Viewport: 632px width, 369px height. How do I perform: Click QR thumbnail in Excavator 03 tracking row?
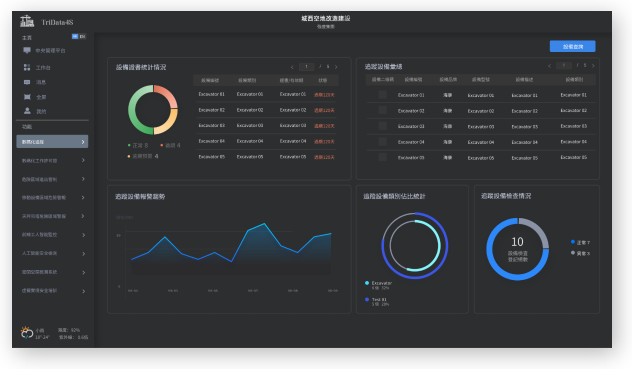pyautogui.click(x=383, y=126)
